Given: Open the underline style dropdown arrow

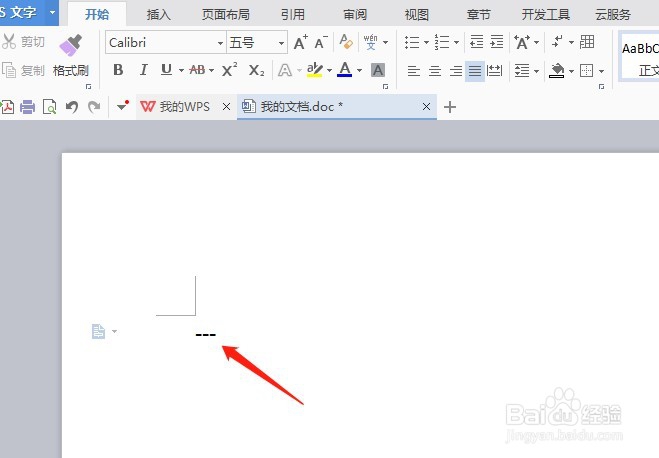Looking at the screenshot, I should click(181, 70).
